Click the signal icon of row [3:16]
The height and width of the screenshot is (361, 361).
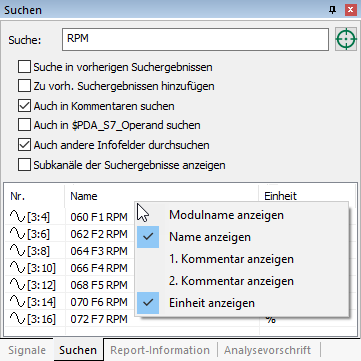click(x=17, y=319)
